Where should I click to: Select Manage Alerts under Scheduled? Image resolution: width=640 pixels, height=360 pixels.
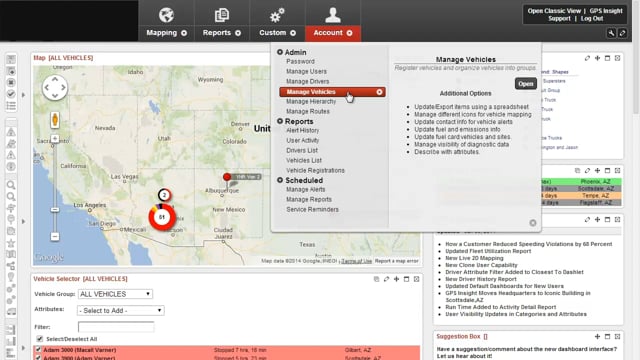click(x=306, y=189)
